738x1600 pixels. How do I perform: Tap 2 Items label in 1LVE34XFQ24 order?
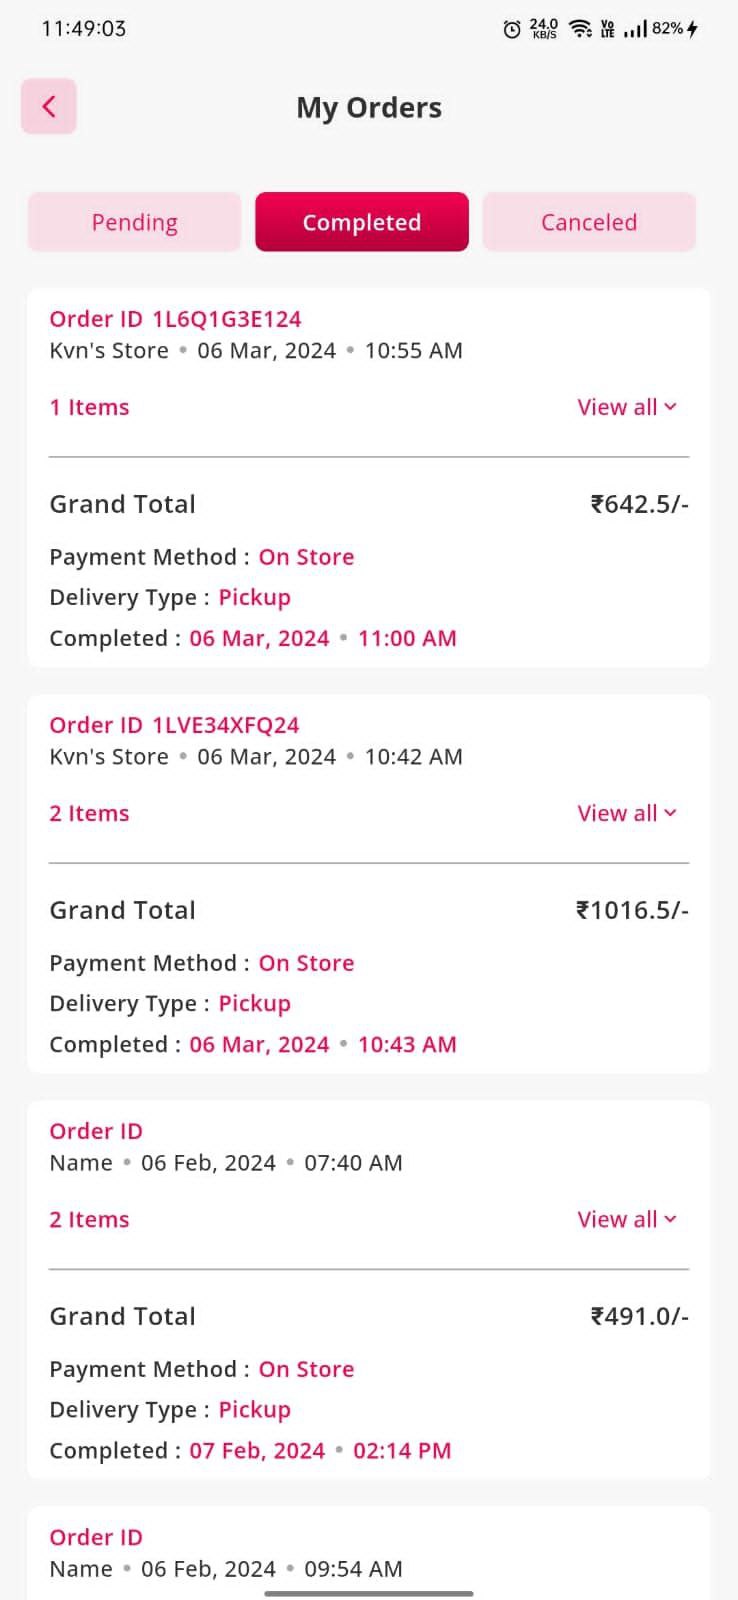89,813
